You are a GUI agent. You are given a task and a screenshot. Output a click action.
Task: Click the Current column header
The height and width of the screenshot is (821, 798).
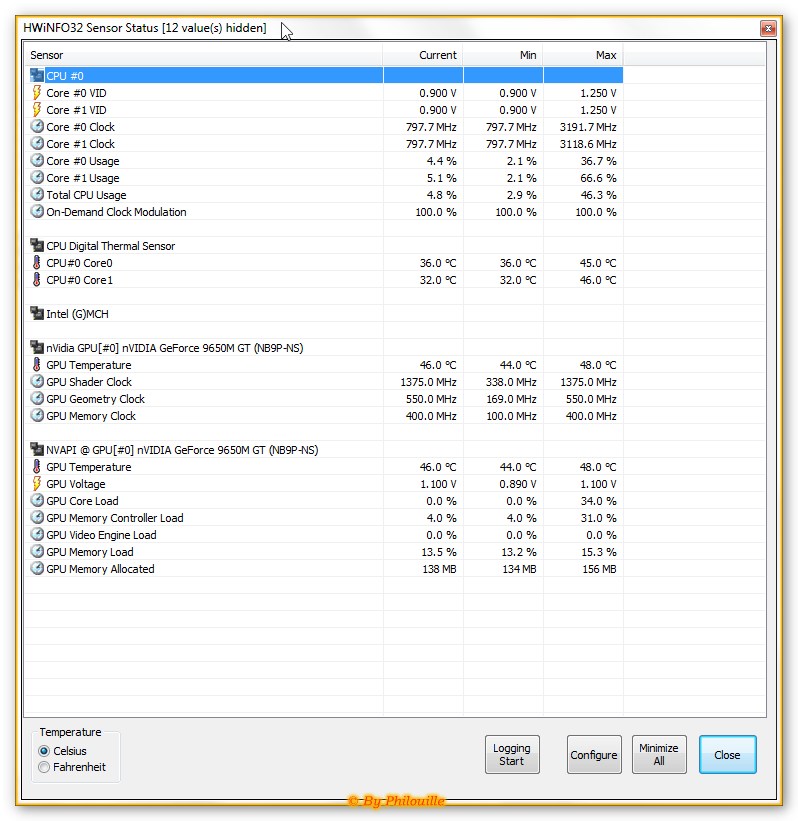coord(423,55)
